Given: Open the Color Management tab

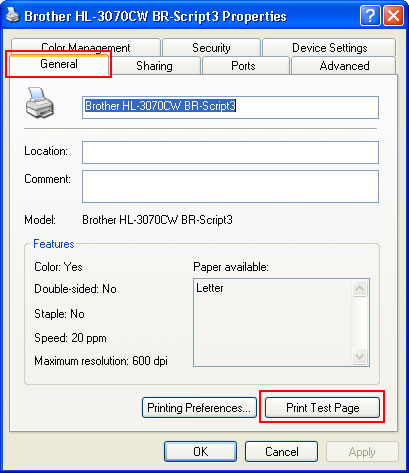Looking at the screenshot, I should tap(86, 47).
